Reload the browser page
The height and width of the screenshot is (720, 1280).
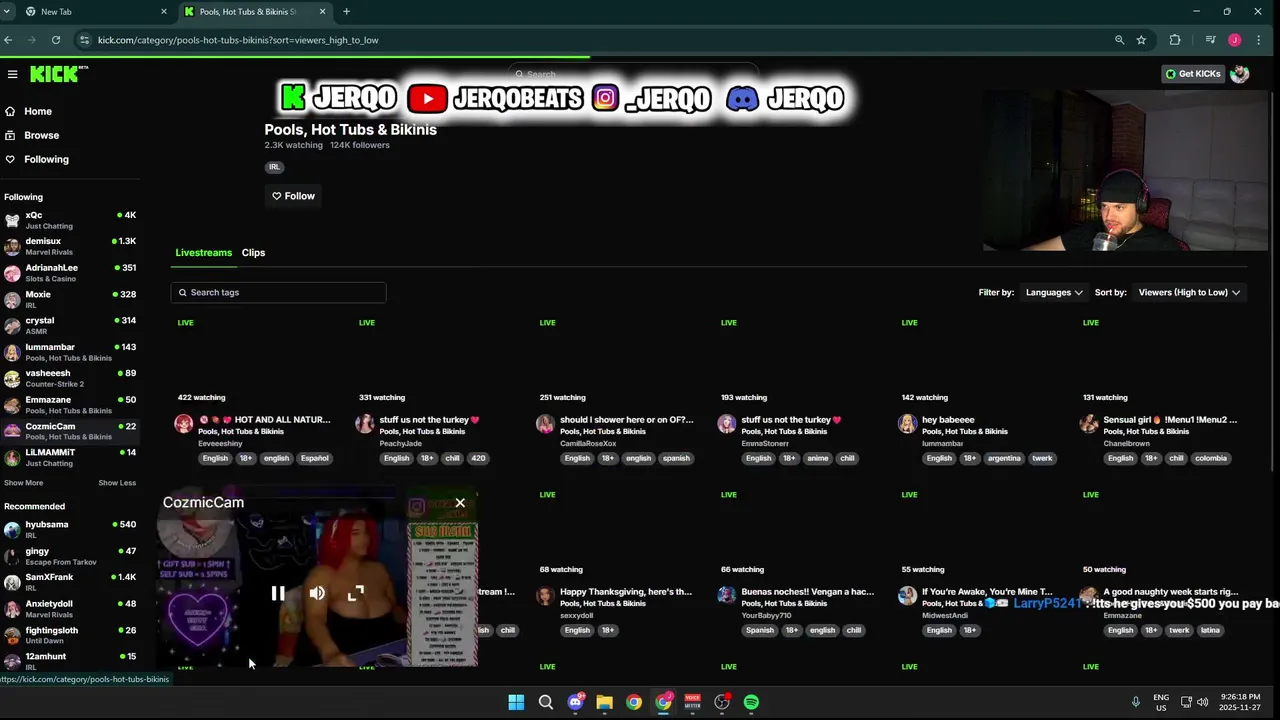(x=56, y=40)
